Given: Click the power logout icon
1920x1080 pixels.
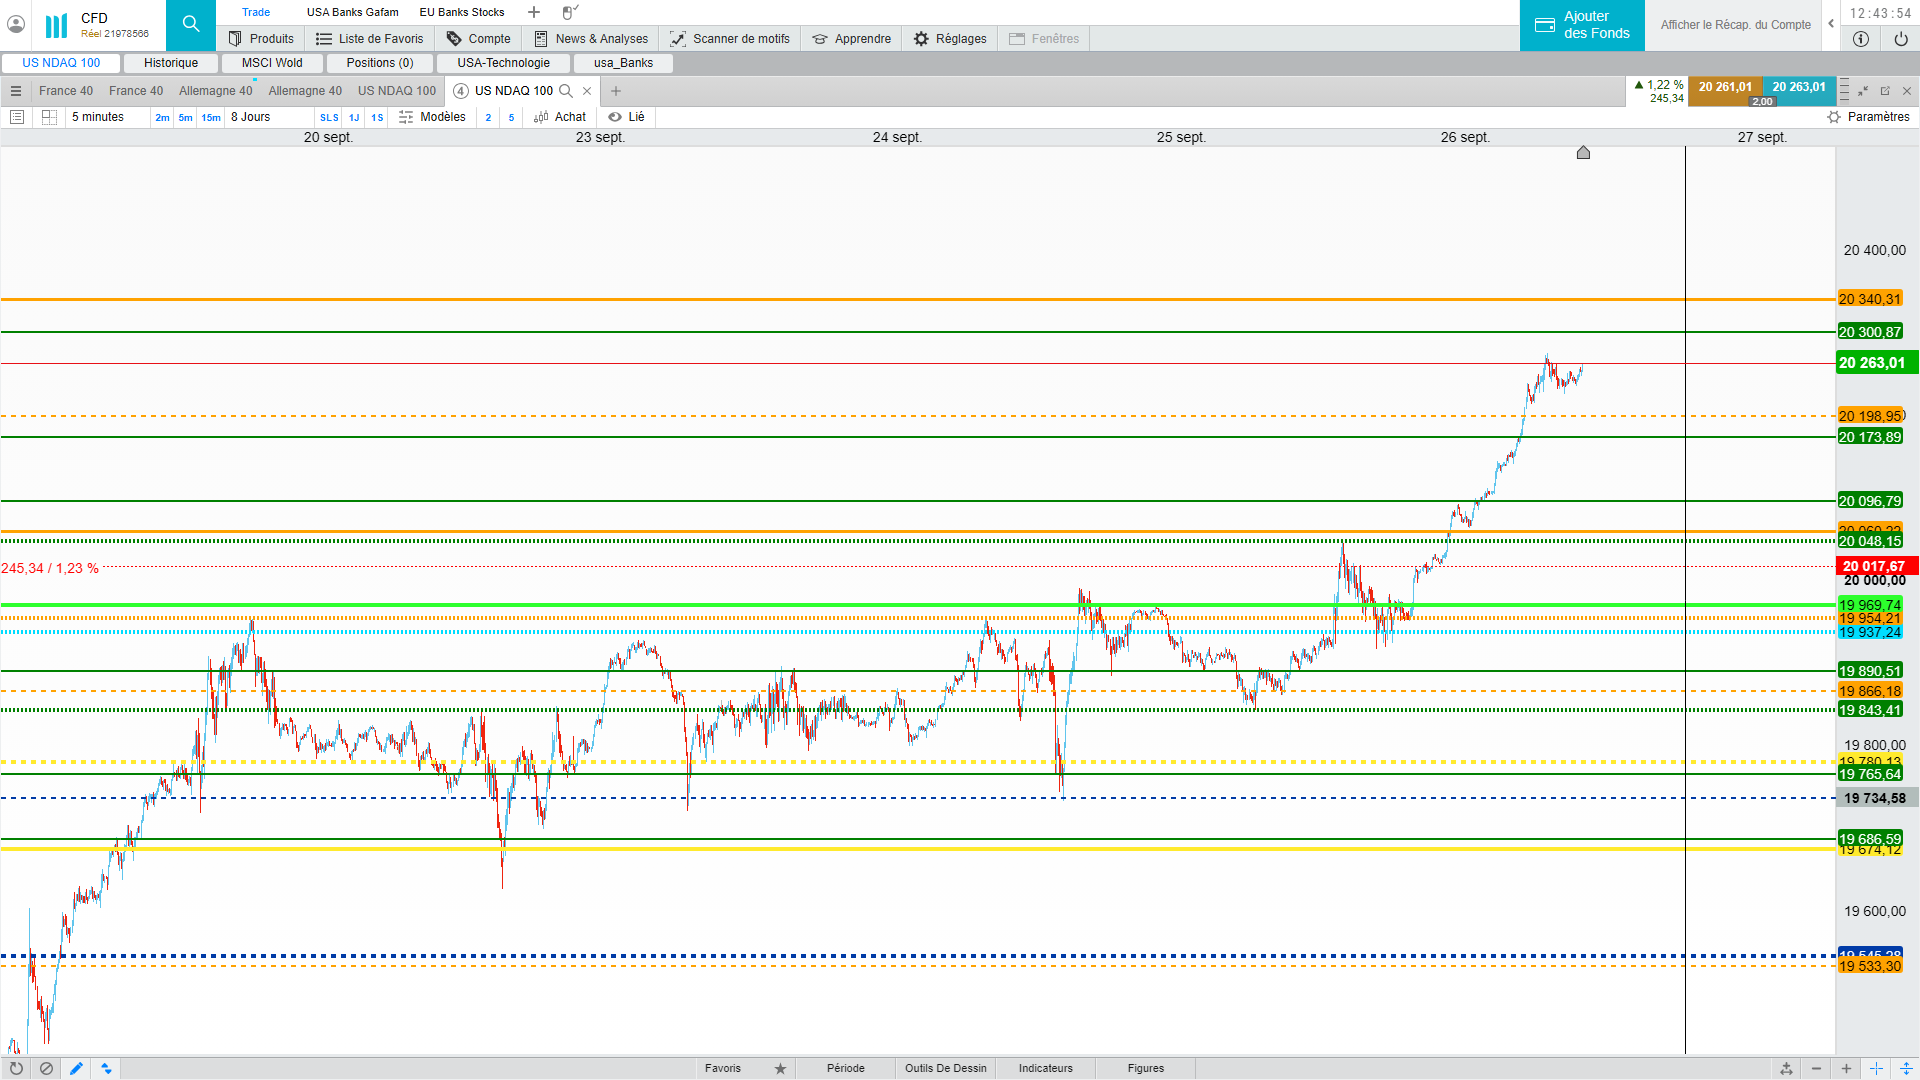Looking at the screenshot, I should [x=1900, y=39].
